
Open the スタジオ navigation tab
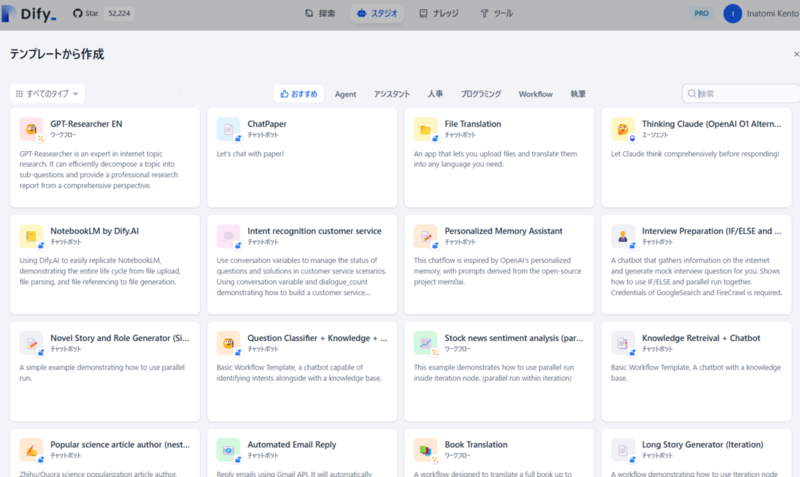tap(377, 13)
